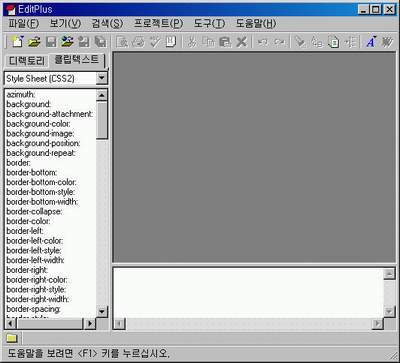The height and width of the screenshot is (363, 400).
Task: Select azimuth: in the cliptext list
Action: coord(20,95)
